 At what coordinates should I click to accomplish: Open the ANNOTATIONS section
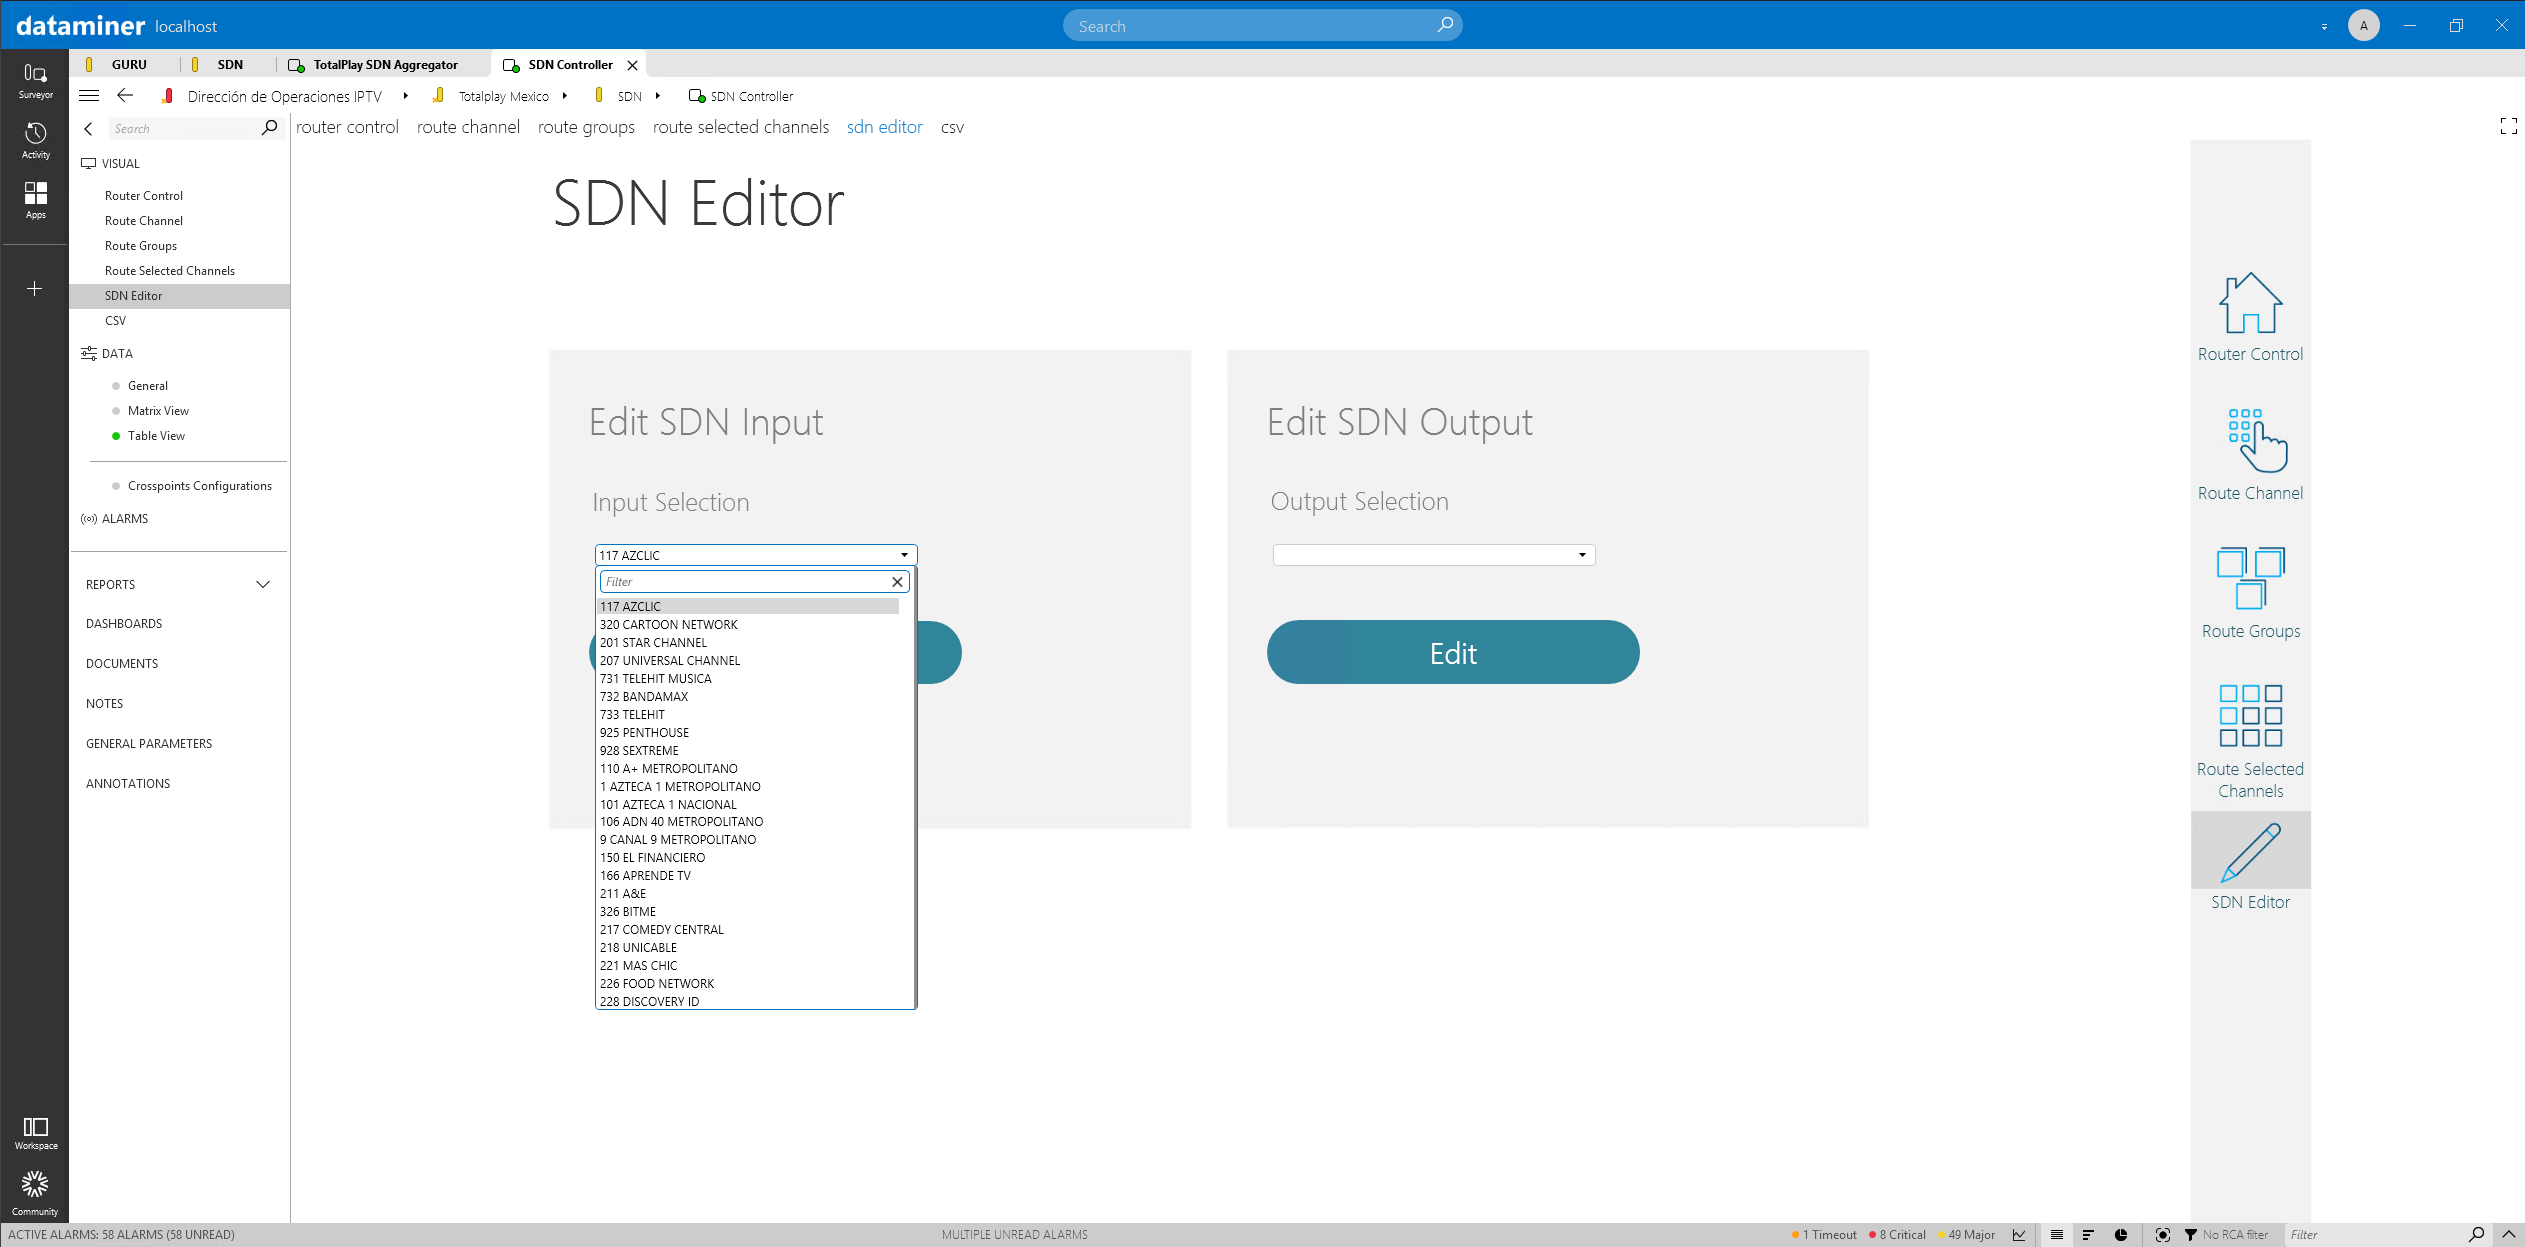point(128,784)
